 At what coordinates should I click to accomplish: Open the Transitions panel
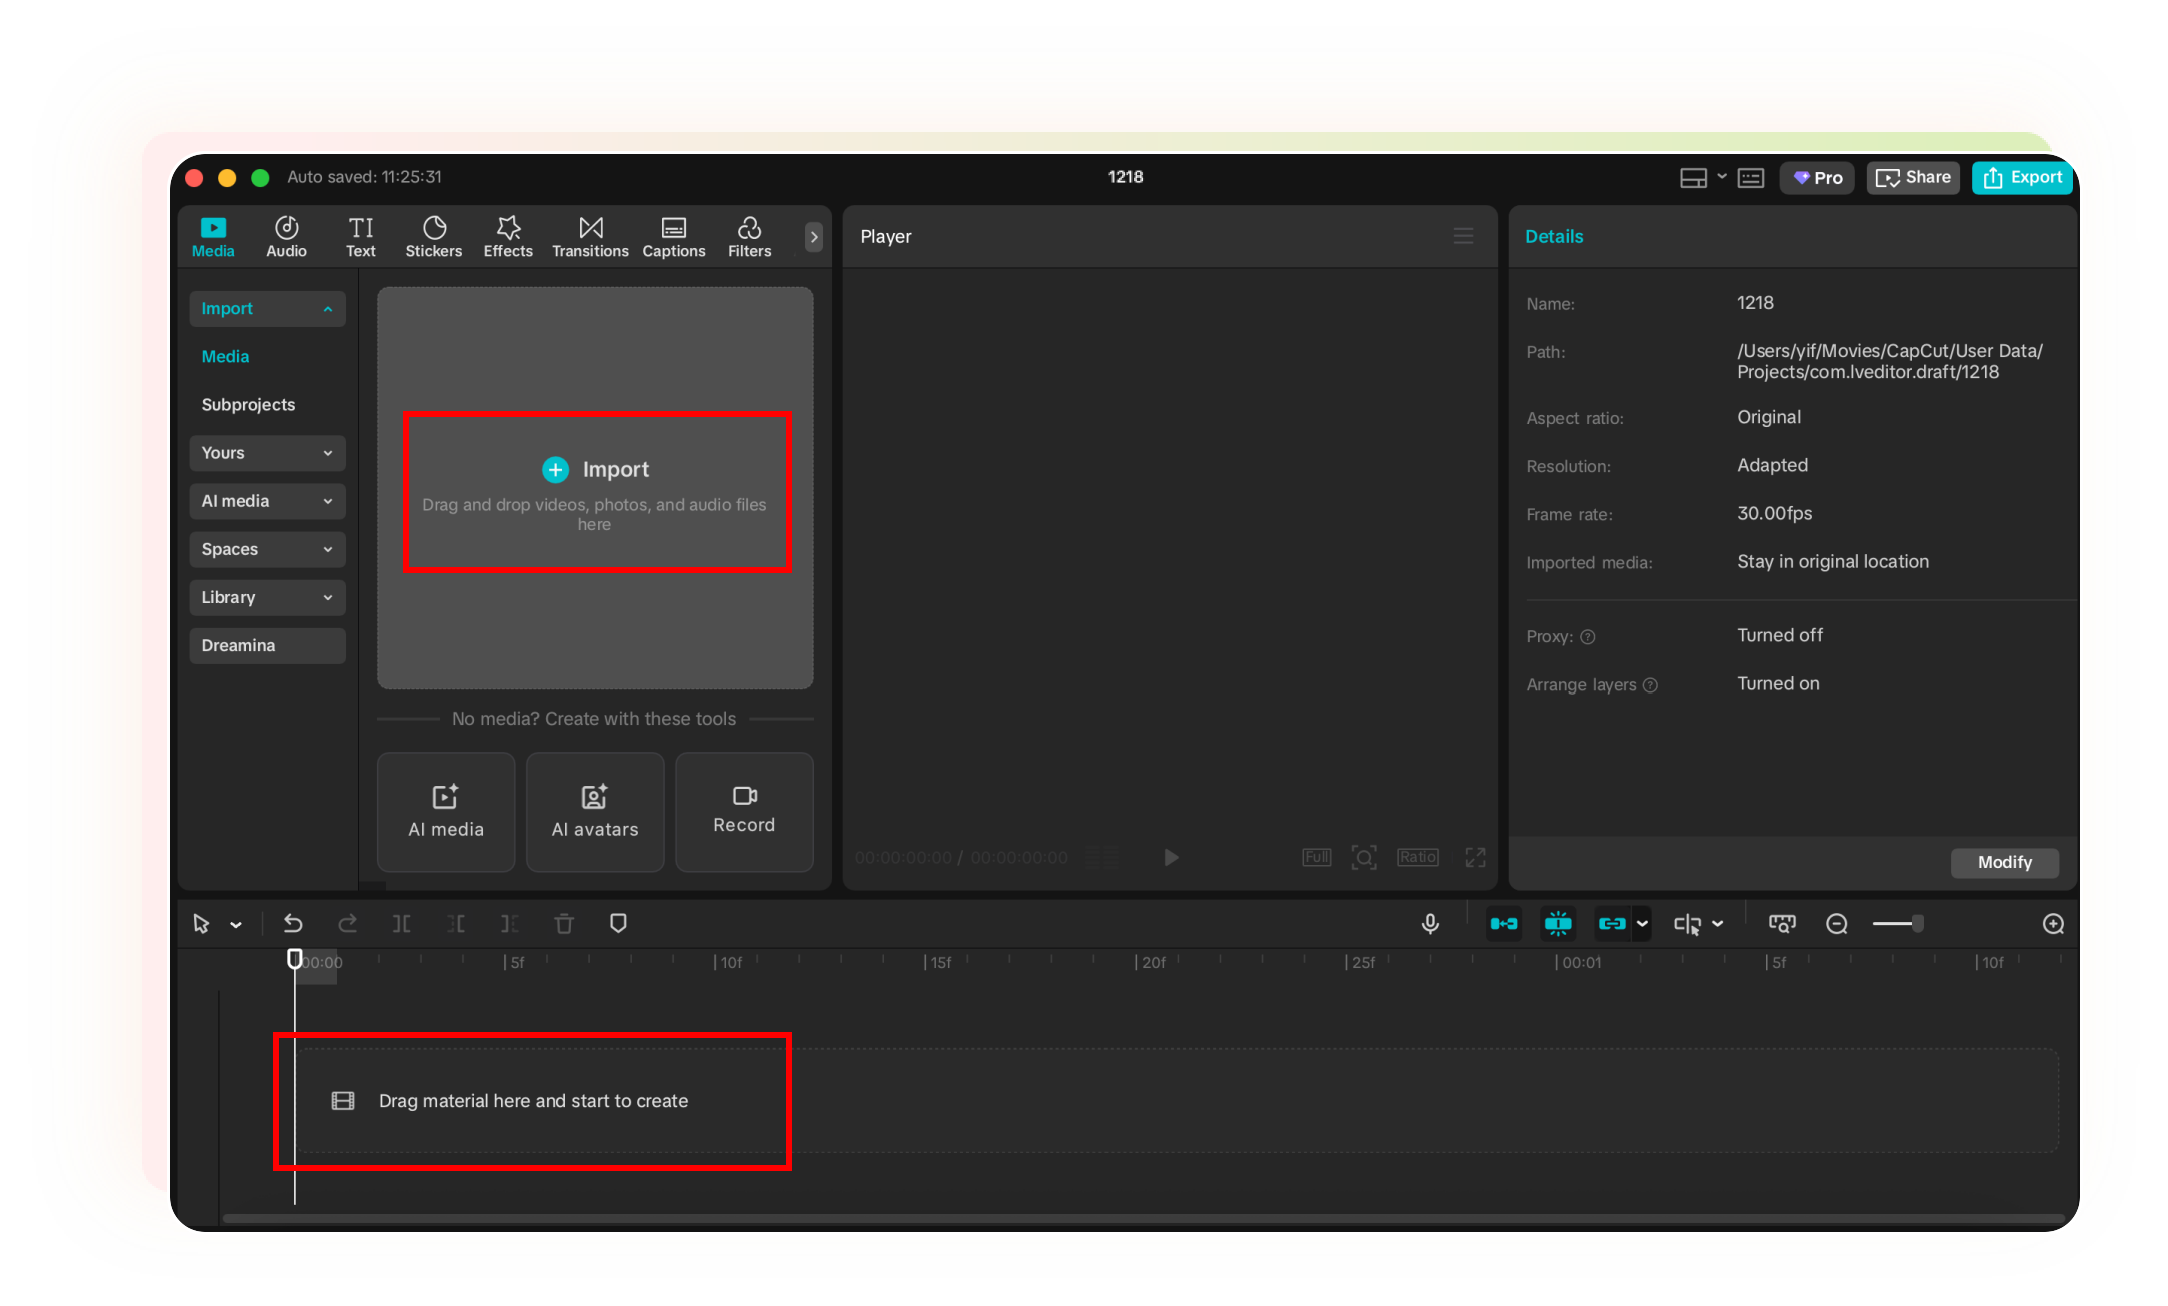point(590,236)
